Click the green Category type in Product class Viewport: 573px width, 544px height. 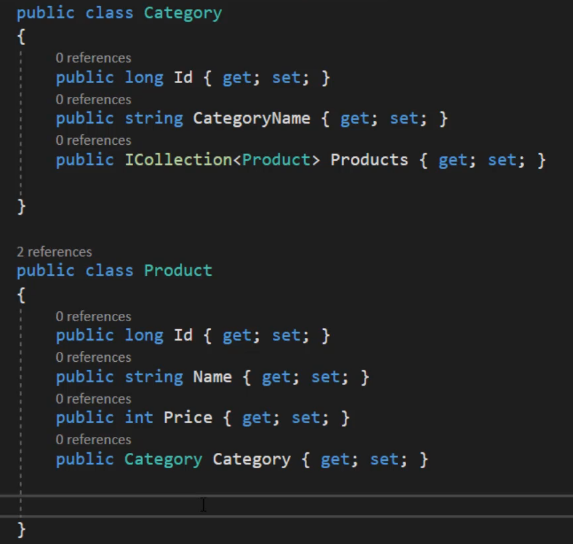tap(163, 460)
